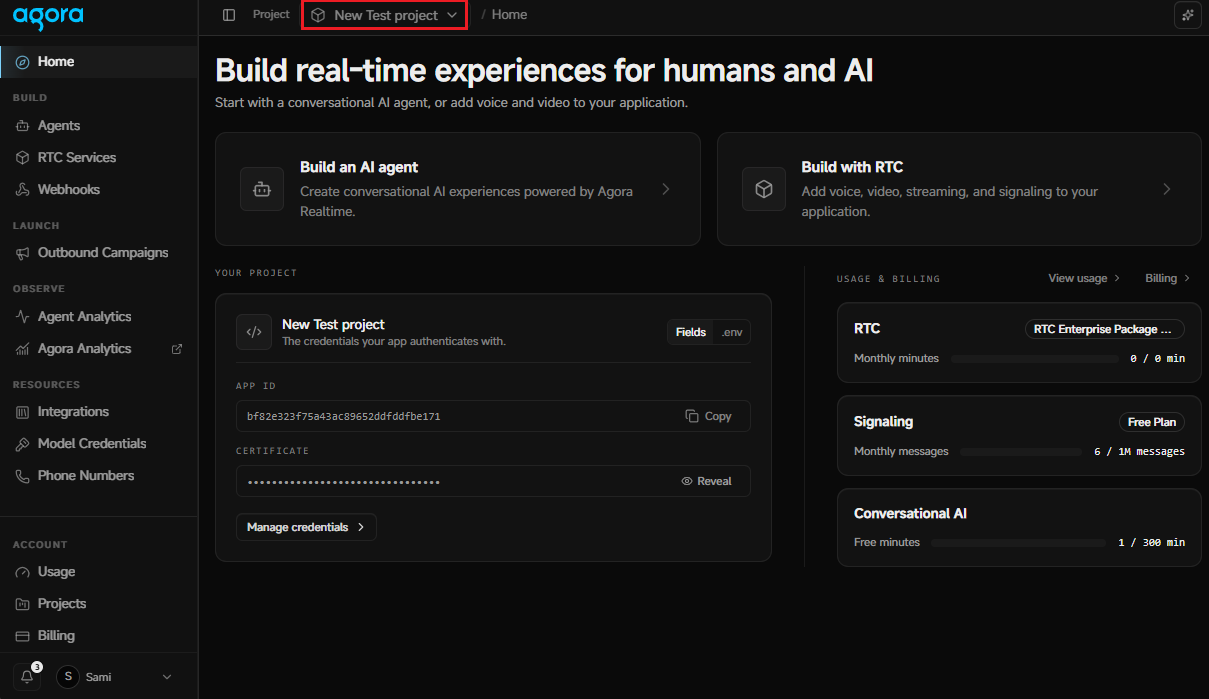Click chevron on Build with RTC card

click(1166, 189)
